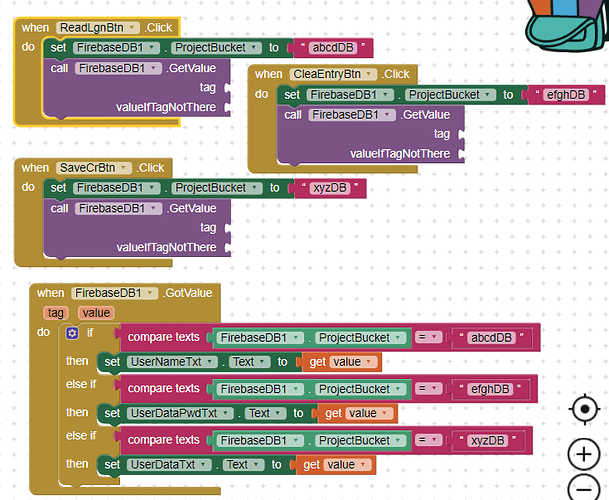The height and width of the screenshot is (500, 609).
Task: Open get value dropdown in UserDataPwdTxt setter
Action: point(369,413)
